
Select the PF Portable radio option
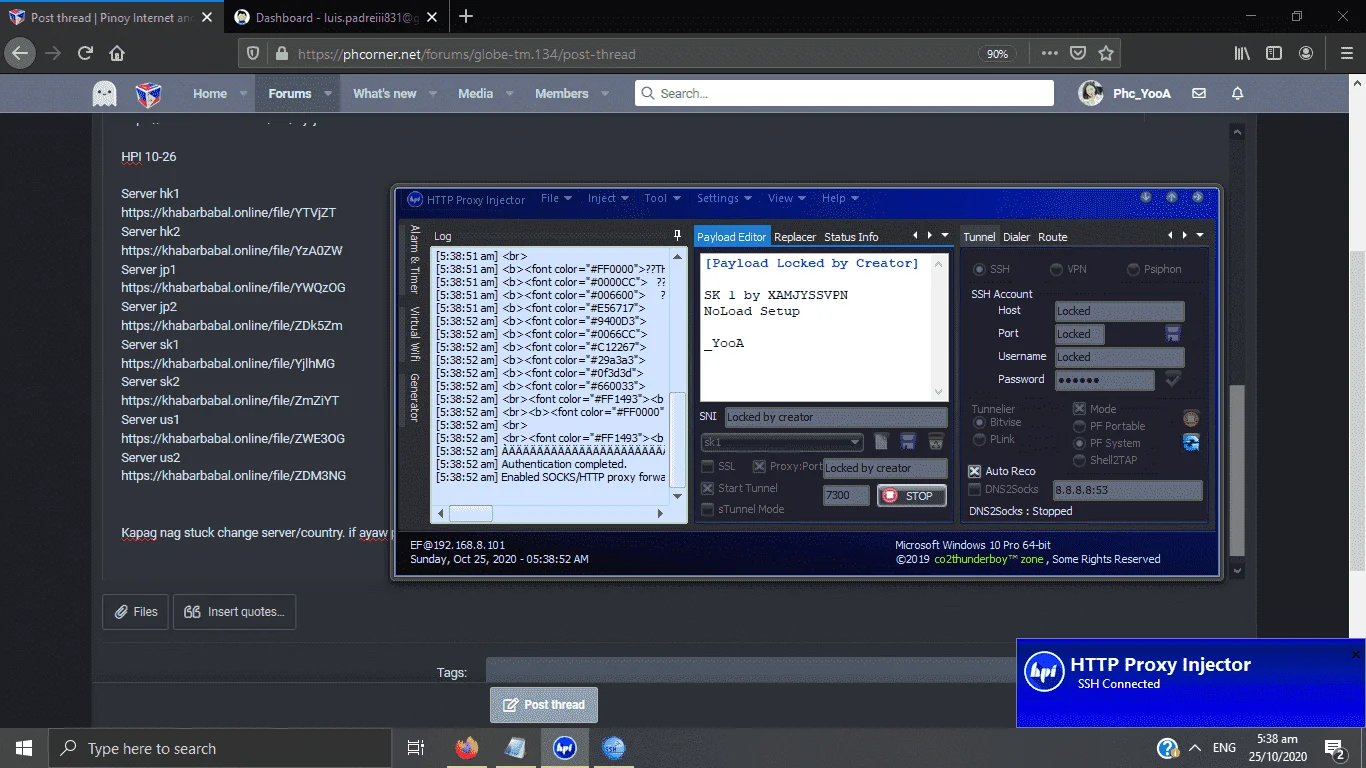click(x=1079, y=426)
